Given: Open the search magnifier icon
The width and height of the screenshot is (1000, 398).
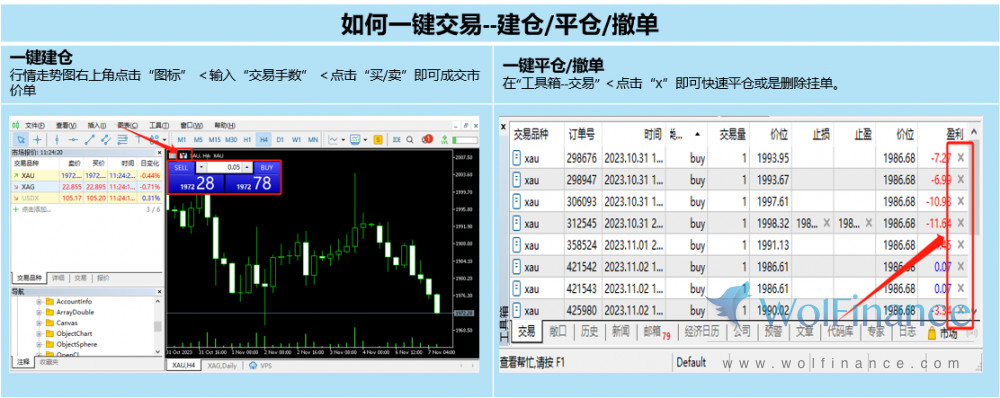Looking at the screenshot, I should 410,140.
